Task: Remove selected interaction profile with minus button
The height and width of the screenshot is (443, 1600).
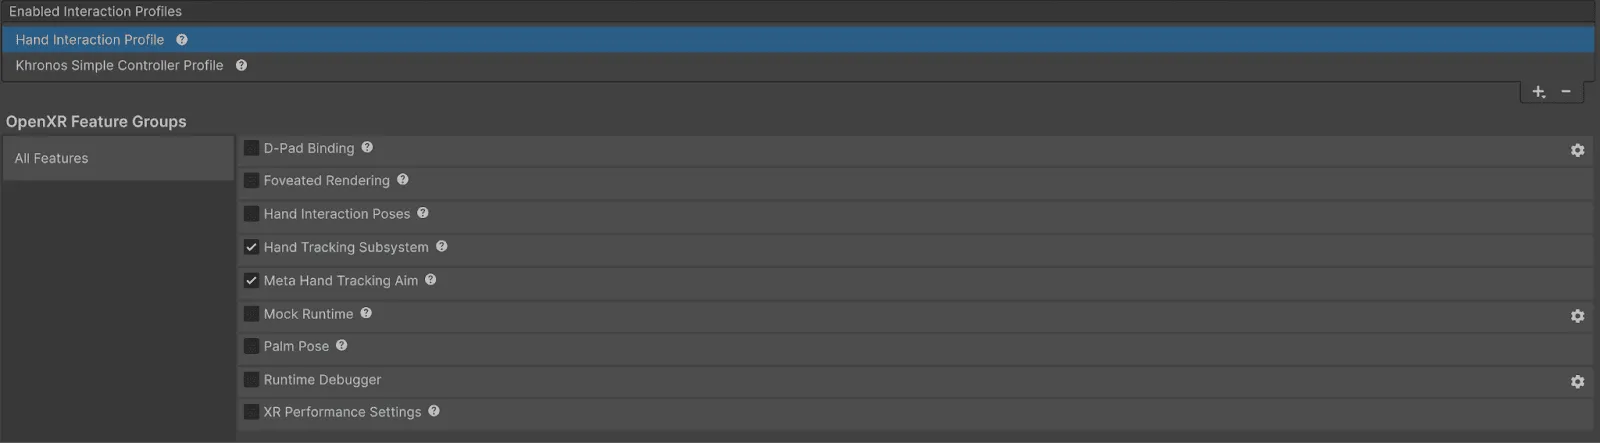Action: (x=1566, y=92)
